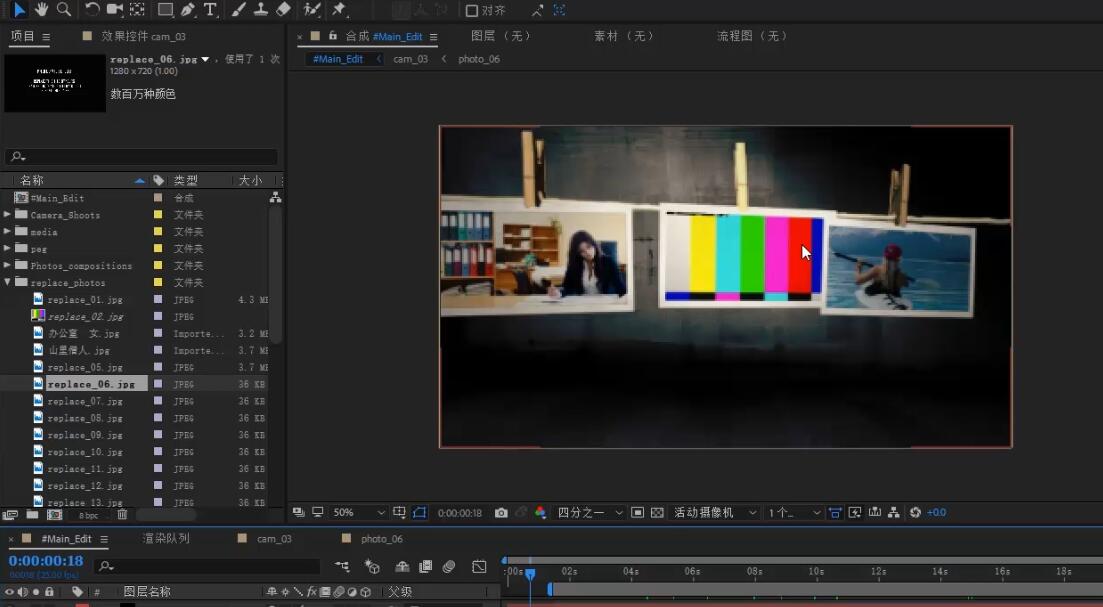Viewport: 1103px width, 607px height.
Task: Open the composition mini-flowchart in timeline
Action: click(x=342, y=566)
